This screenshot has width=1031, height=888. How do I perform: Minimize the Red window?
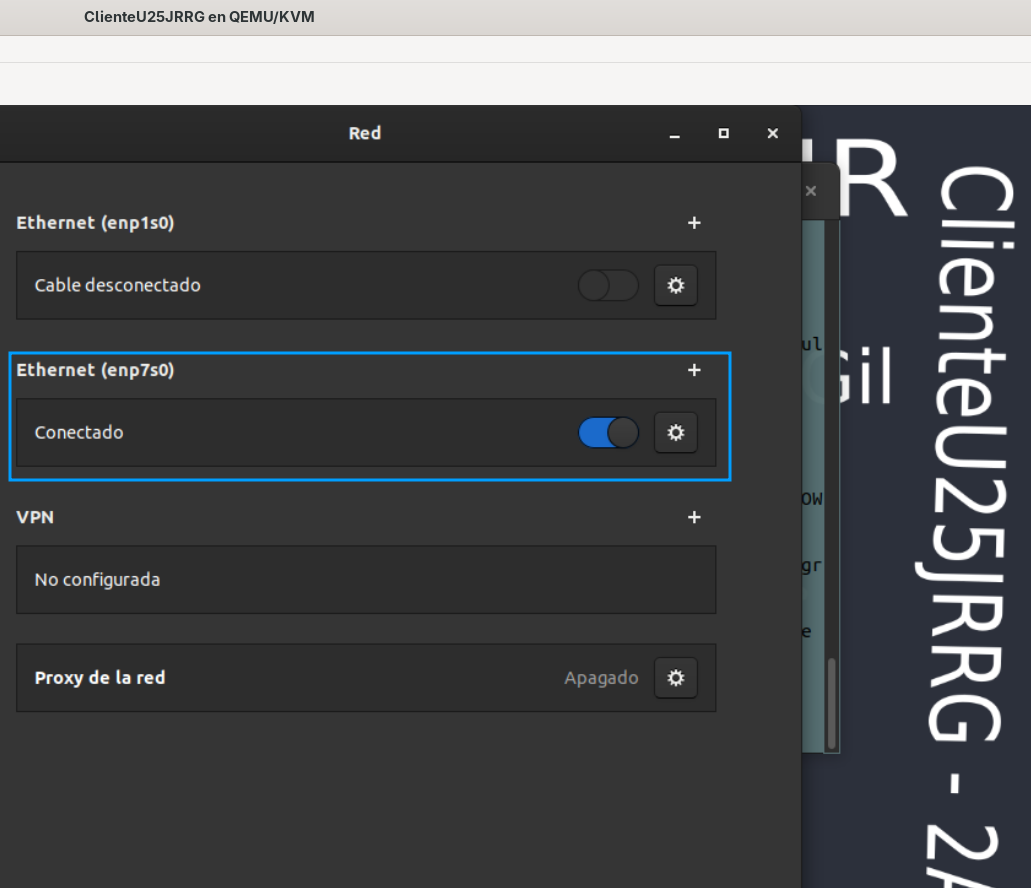pos(675,134)
